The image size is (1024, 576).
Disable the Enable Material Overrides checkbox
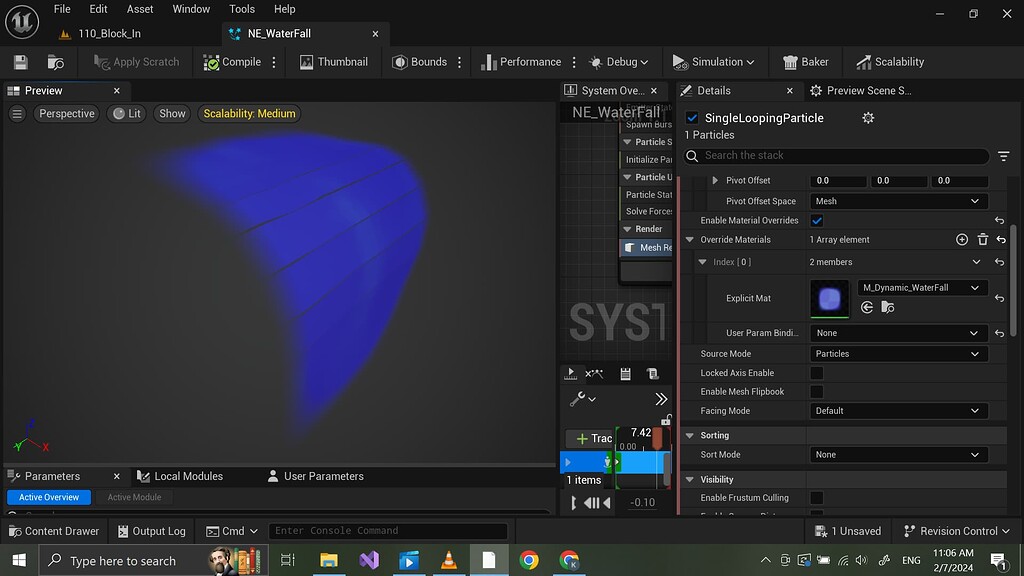815,220
